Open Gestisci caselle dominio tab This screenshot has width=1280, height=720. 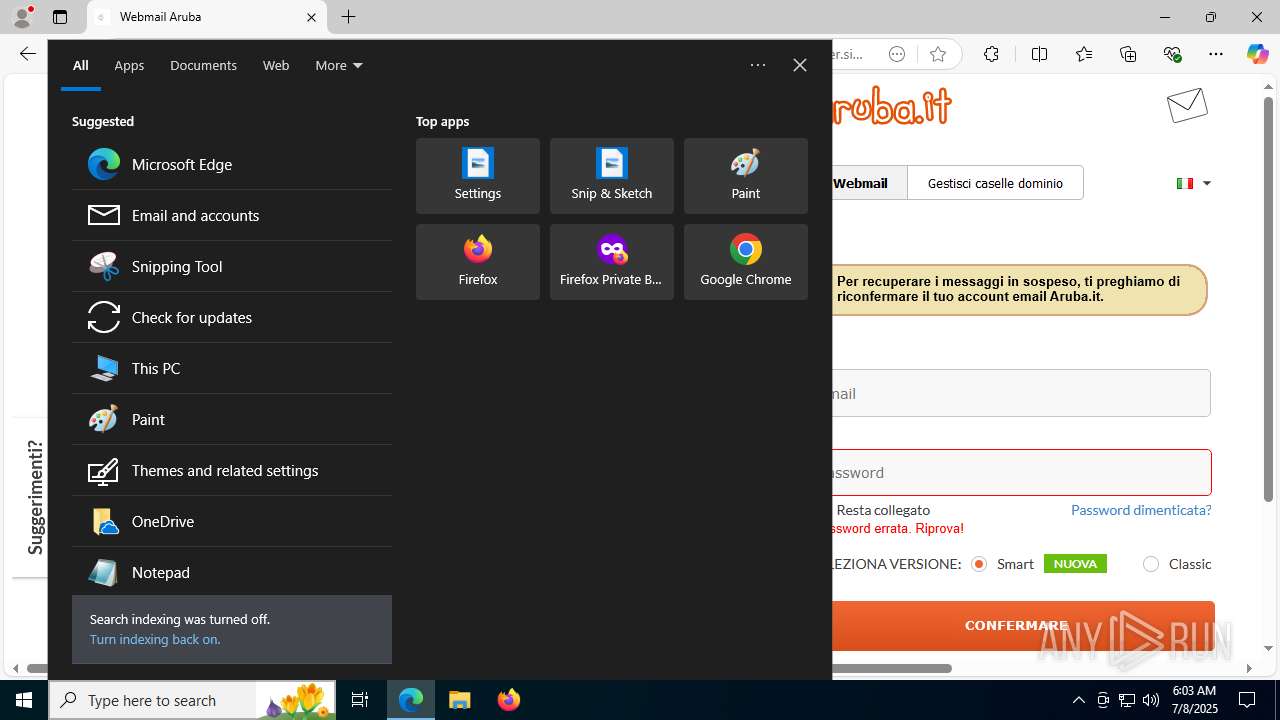pyautogui.click(x=995, y=183)
